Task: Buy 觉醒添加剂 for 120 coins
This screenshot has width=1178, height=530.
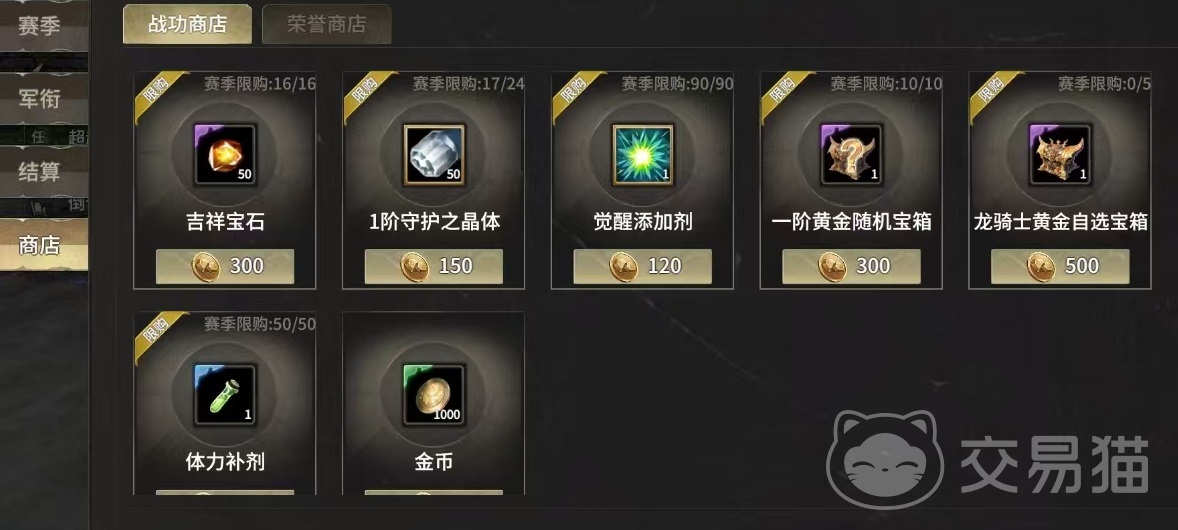Action: pyautogui.click(x=642, y=266)
